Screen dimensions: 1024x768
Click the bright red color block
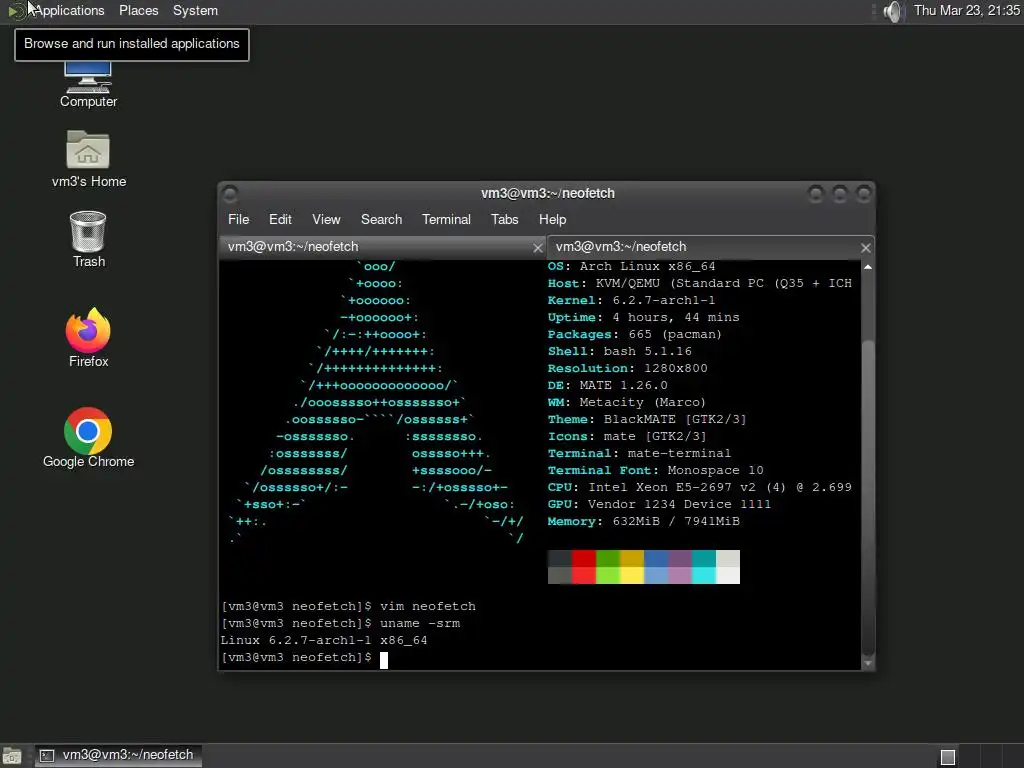coord(584,575)
